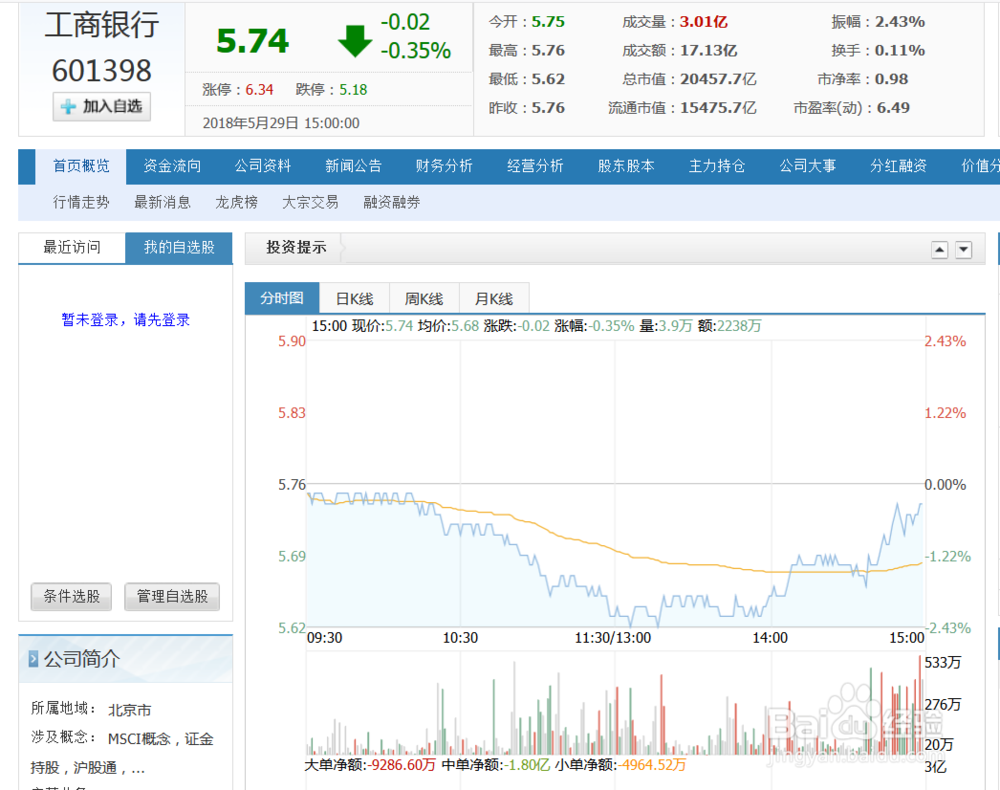
Task: Open the 经营分析 tab
Action: (x=535, y=166)
